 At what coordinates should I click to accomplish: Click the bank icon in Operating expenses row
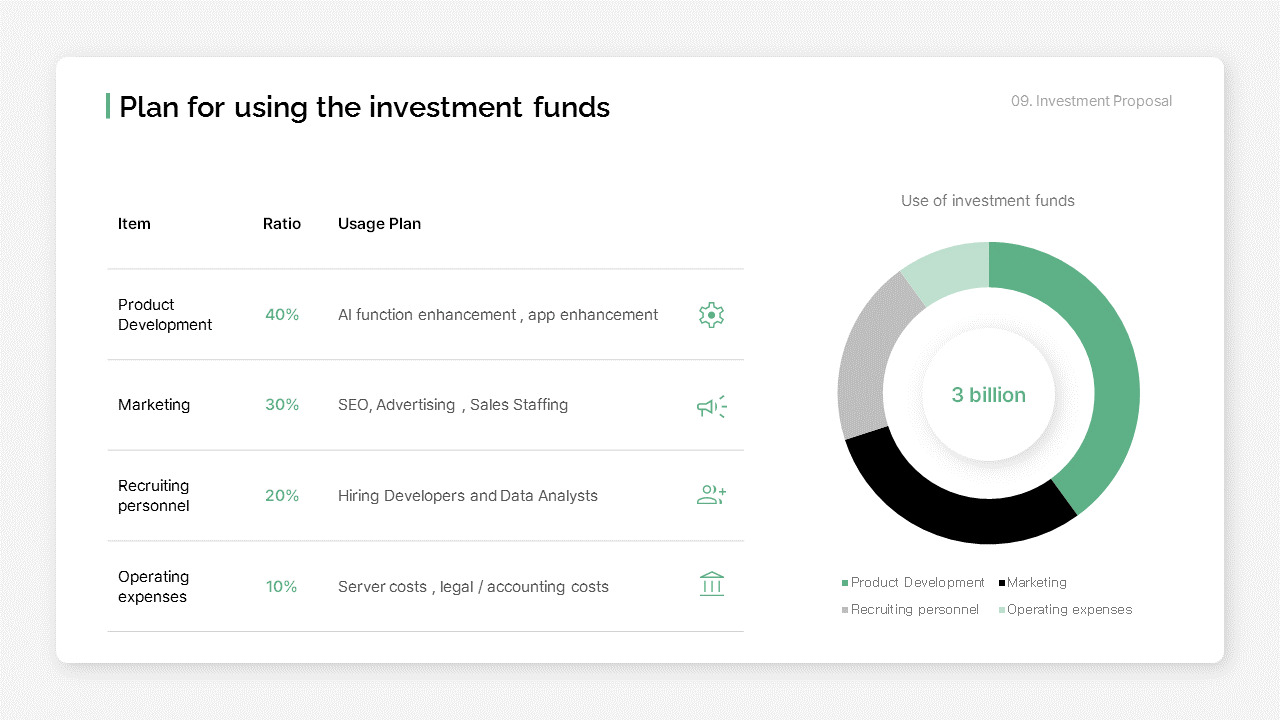[711, 584]
